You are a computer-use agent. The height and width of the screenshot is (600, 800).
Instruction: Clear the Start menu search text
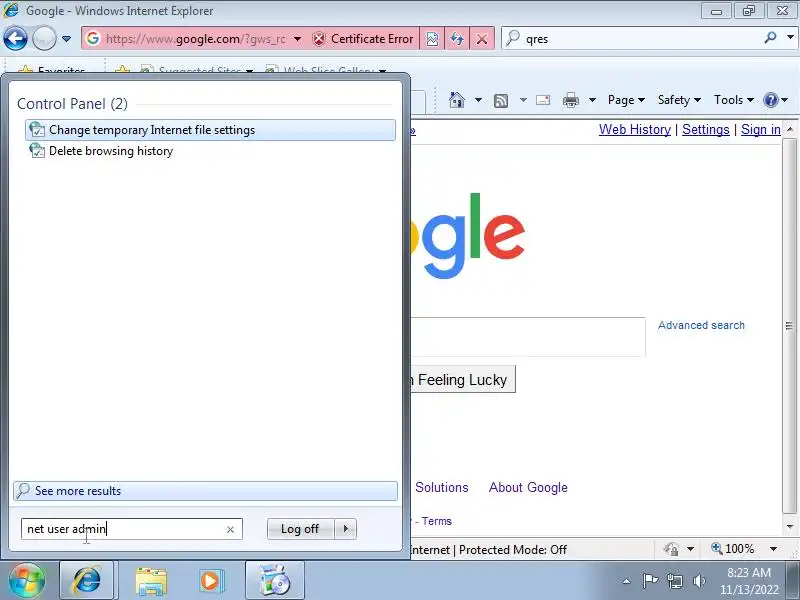click(x=230, y=530)
